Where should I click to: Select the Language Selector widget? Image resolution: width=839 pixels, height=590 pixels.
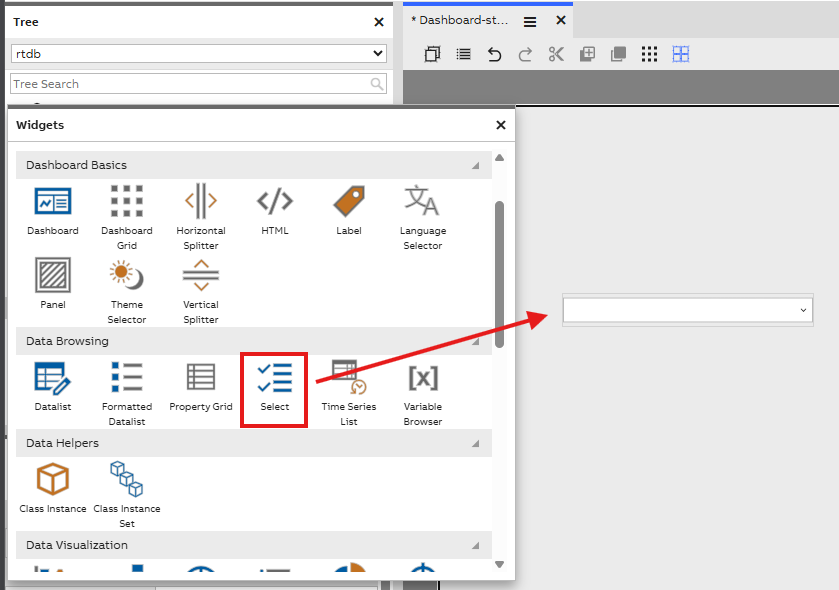point(422,201)
